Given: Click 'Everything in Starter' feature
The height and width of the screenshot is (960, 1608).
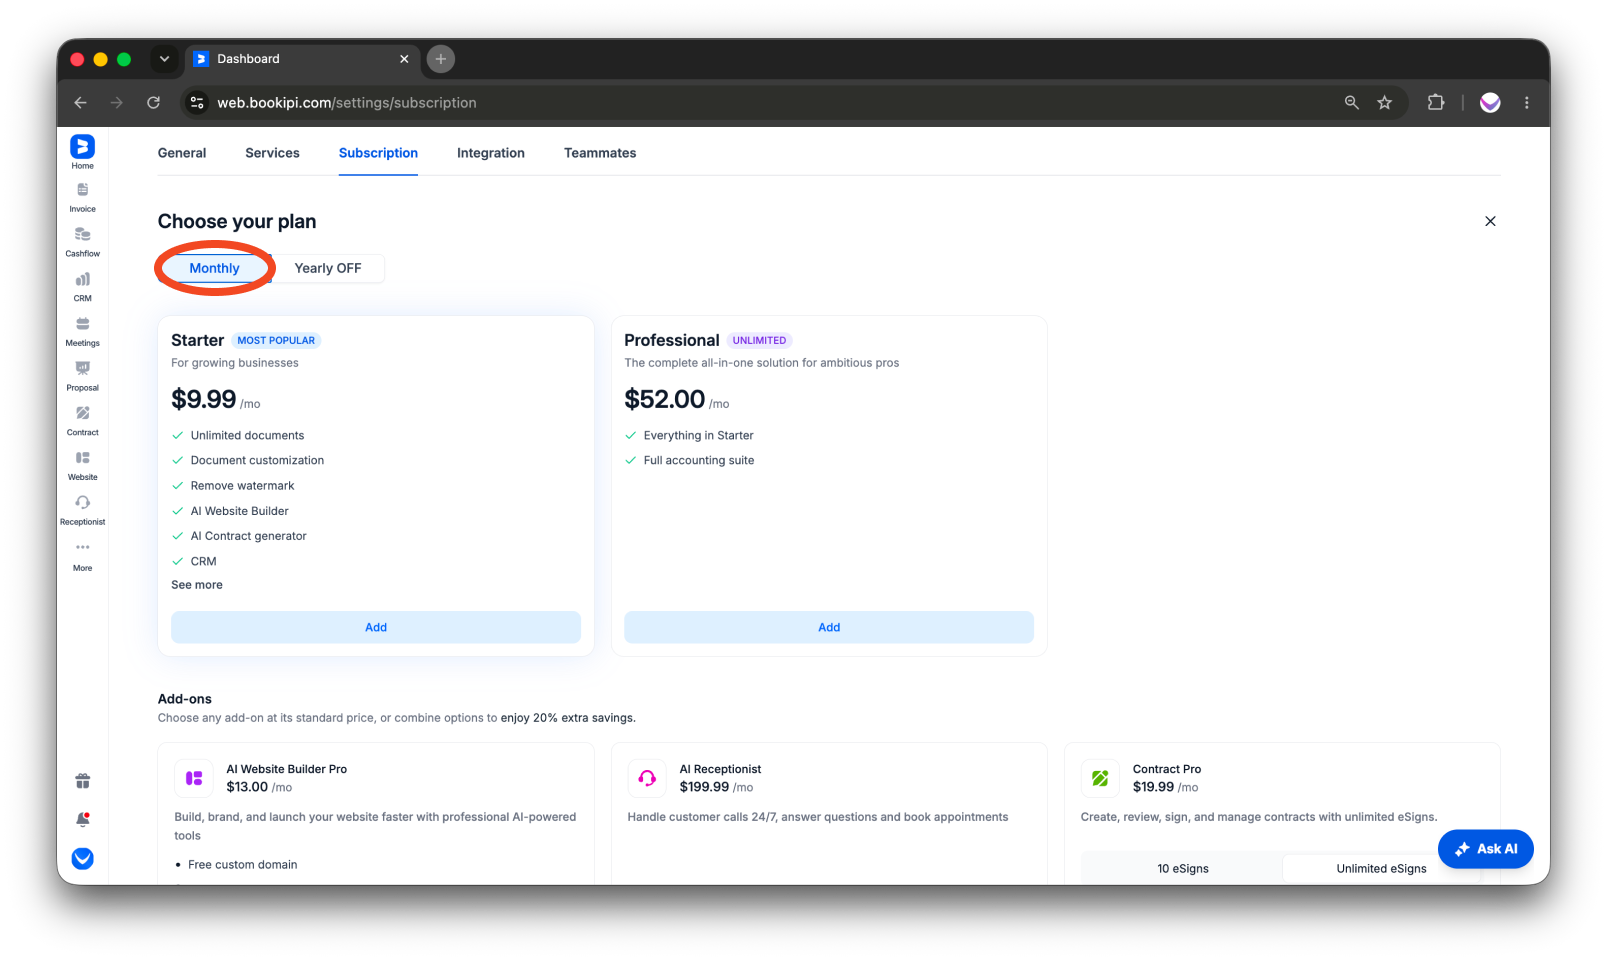Looking at the screenshot, I should [698, 435].
